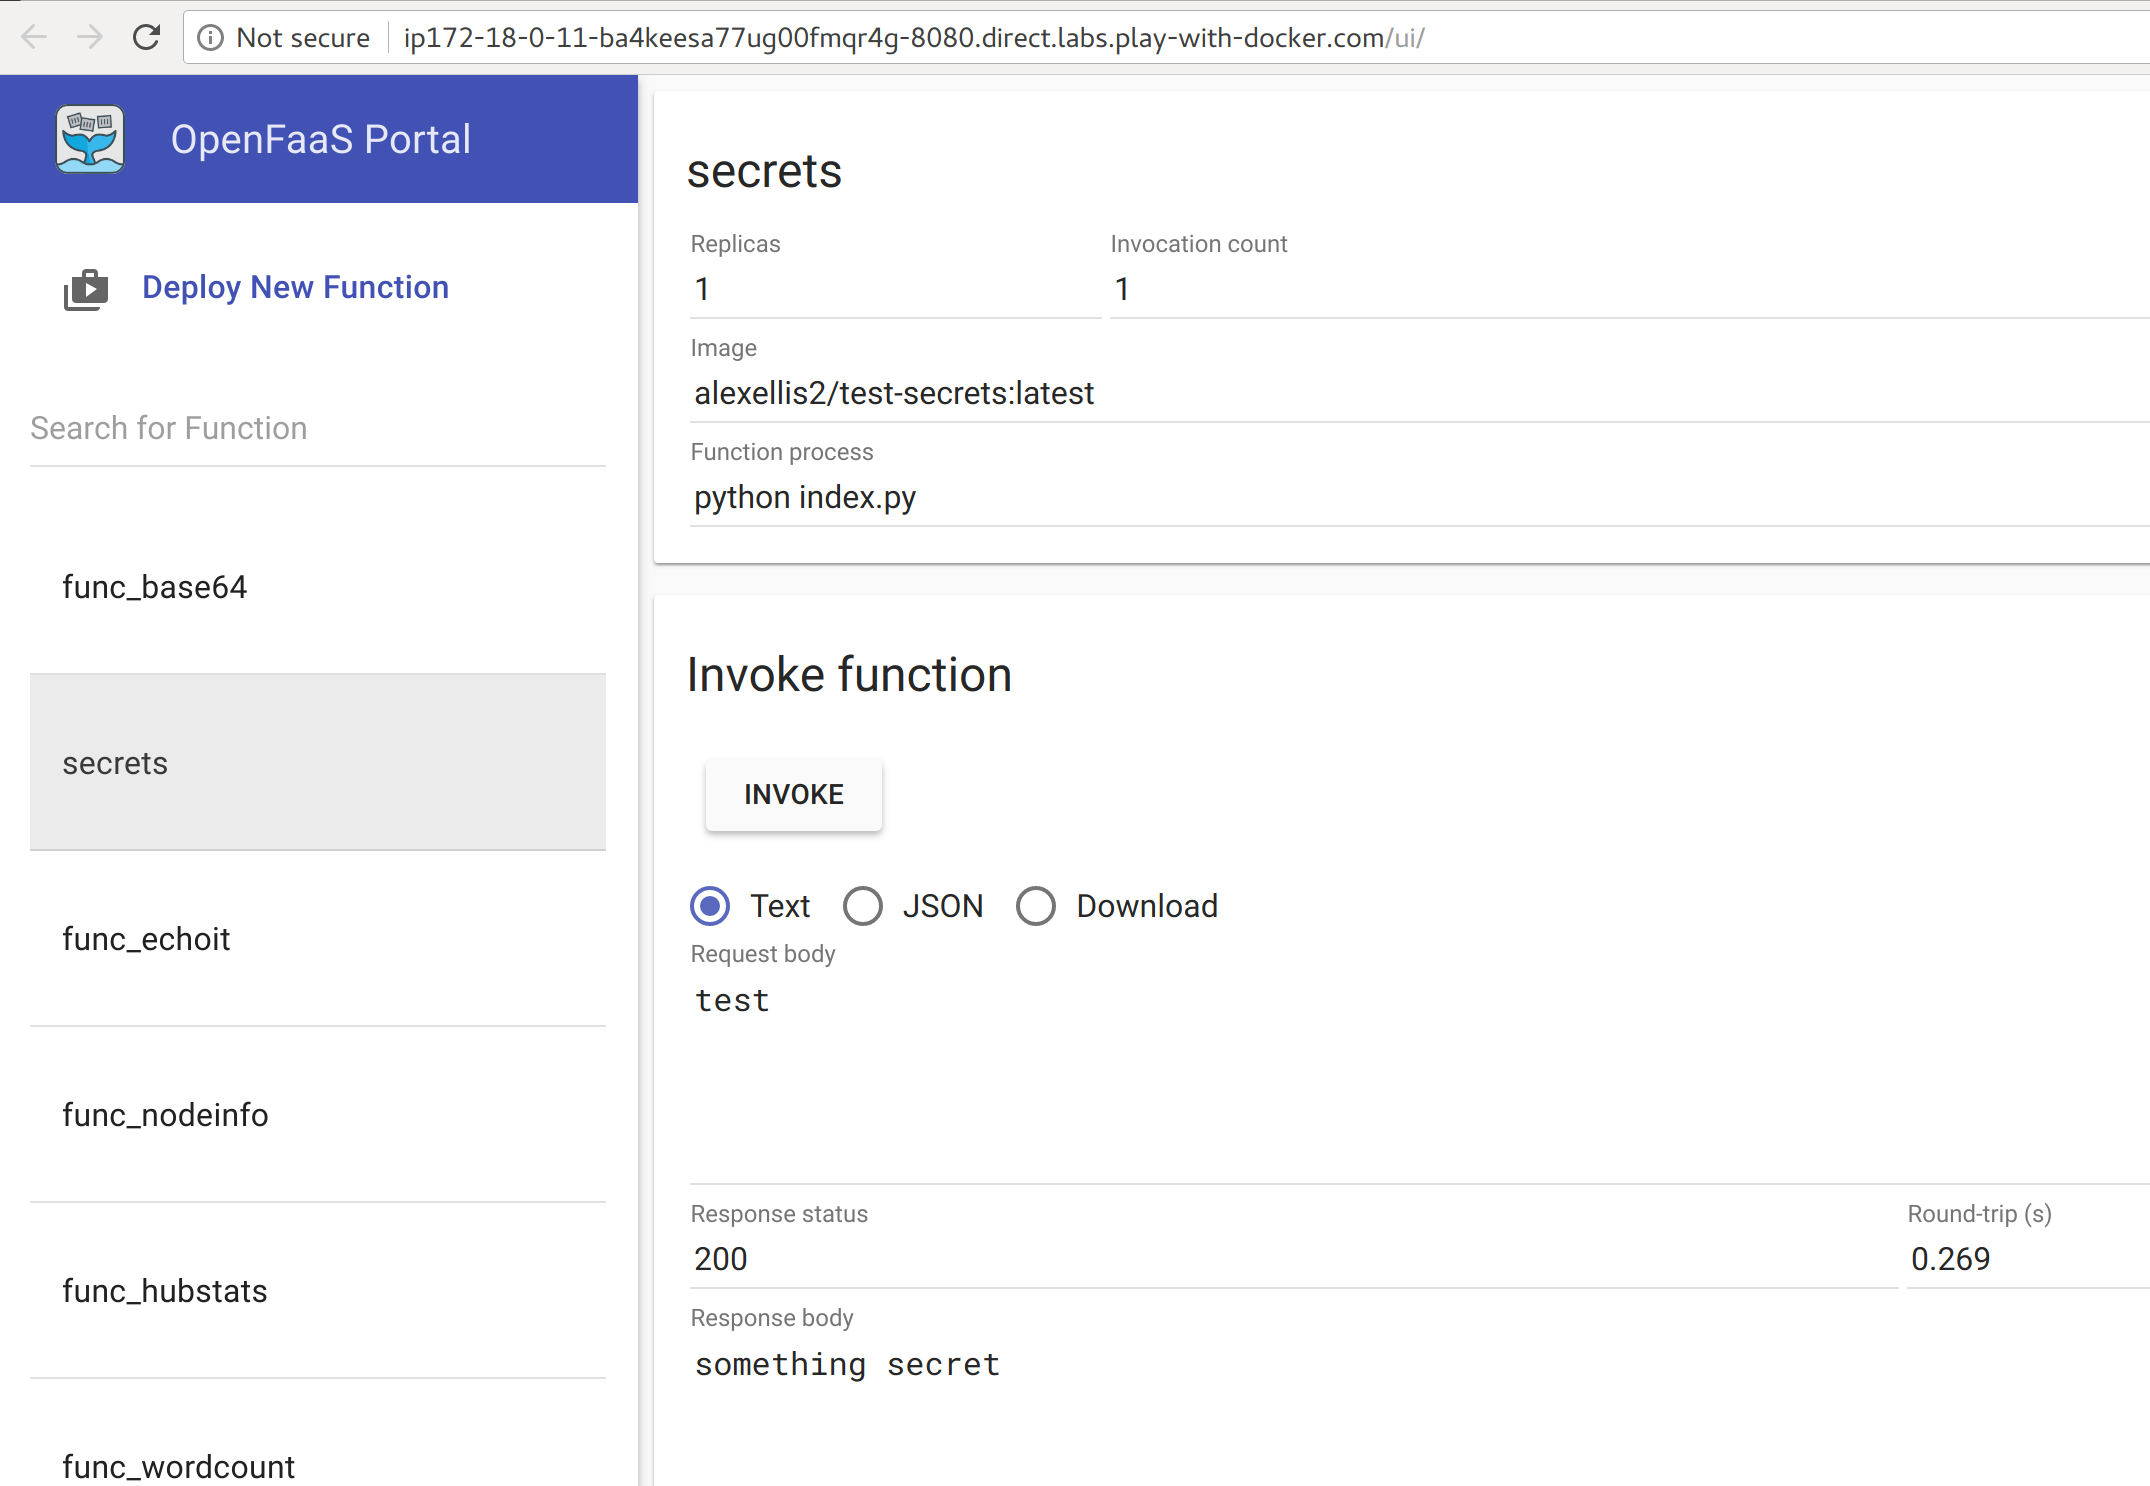
Task: Select the func_wordcount function
Action: tap(178, 1465)
